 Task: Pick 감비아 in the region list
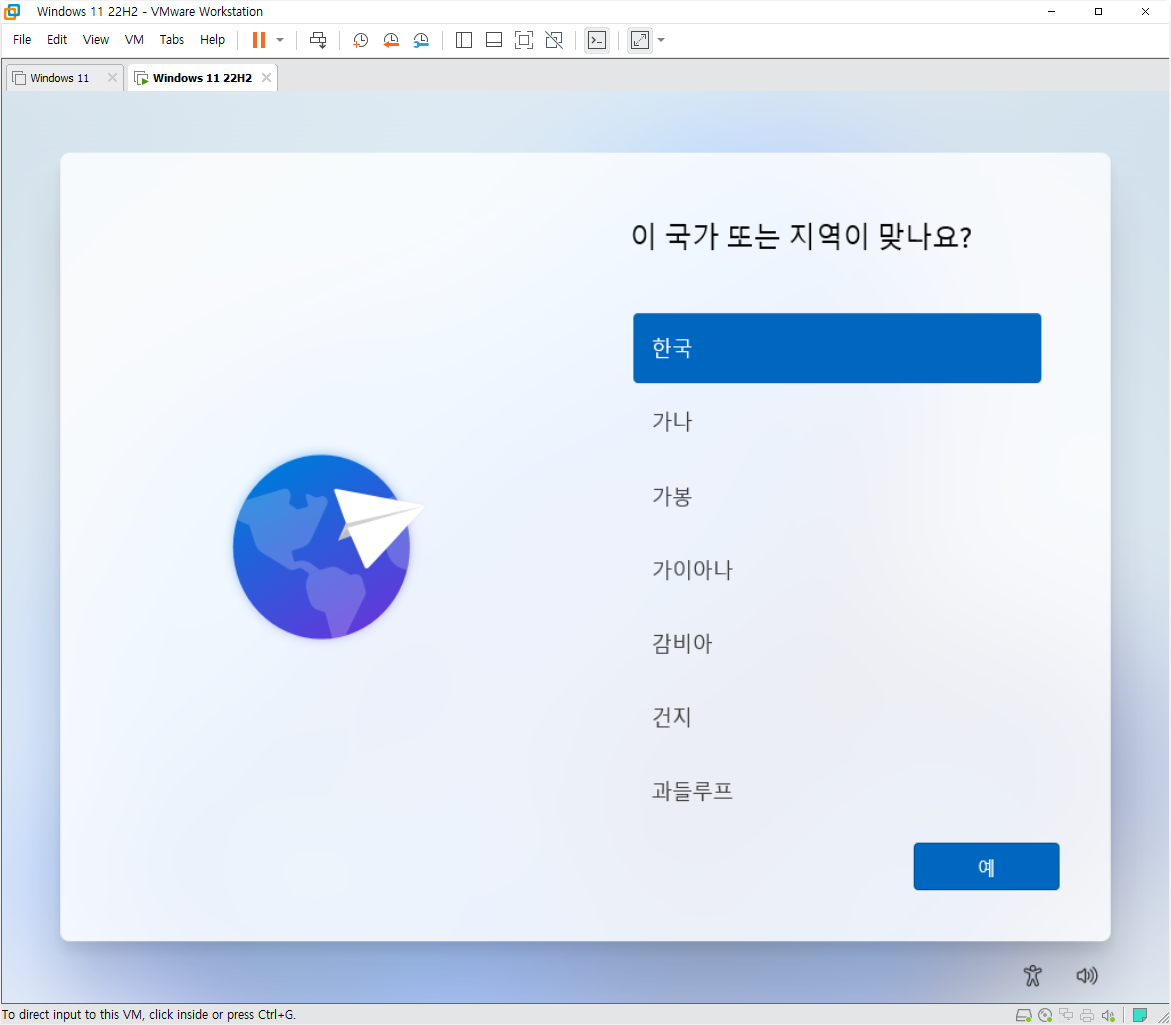[x=836, y=644]
